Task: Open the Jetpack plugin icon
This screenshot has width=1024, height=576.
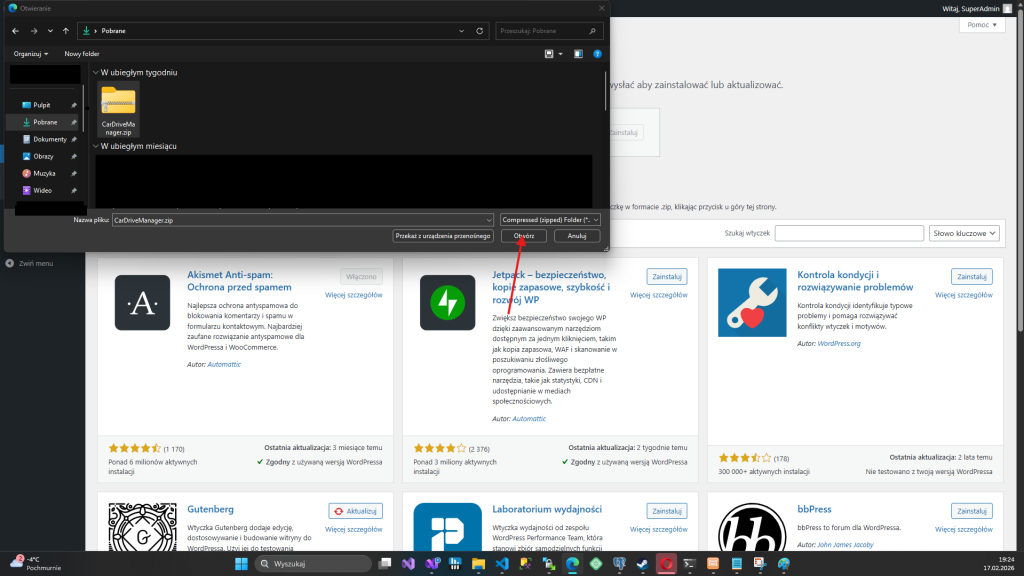Action: [x=440, y=302]
